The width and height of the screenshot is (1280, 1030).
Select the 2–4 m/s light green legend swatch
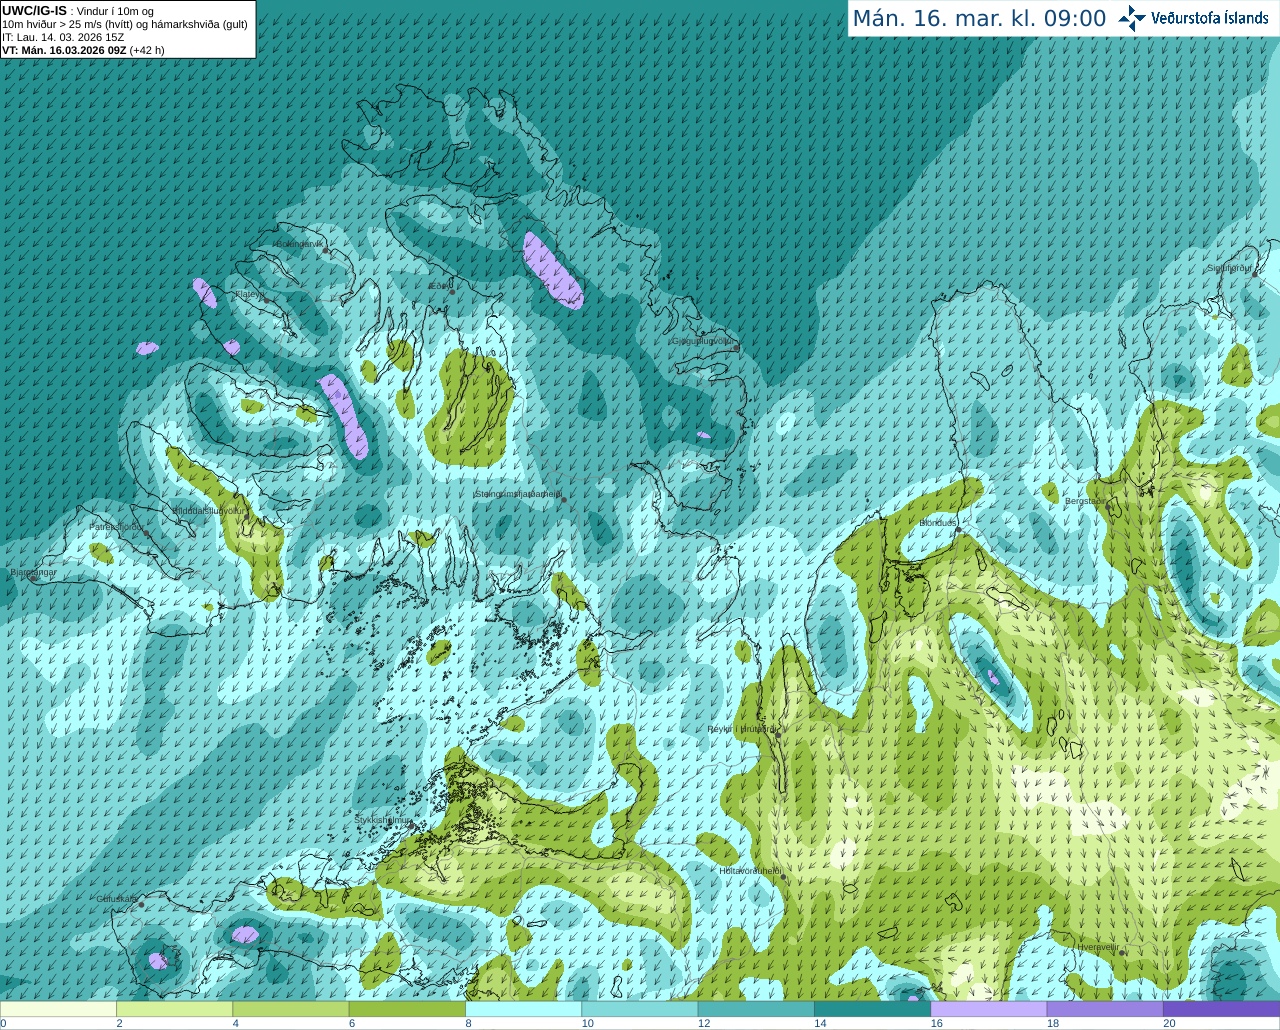coord(174,1009)
